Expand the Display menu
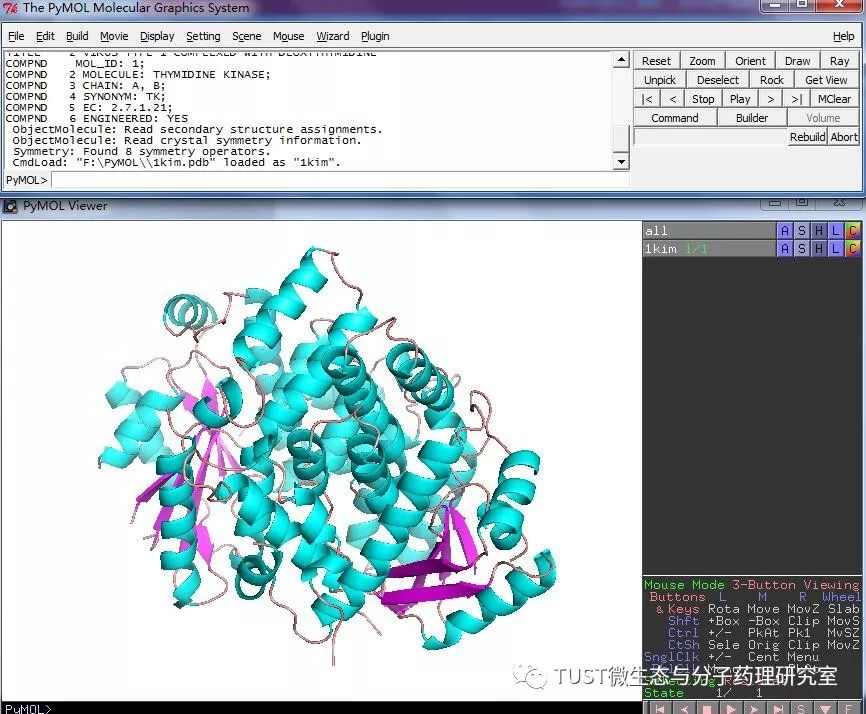The height and width of the screenshot is (714, 866). click(x=157, y=36)
